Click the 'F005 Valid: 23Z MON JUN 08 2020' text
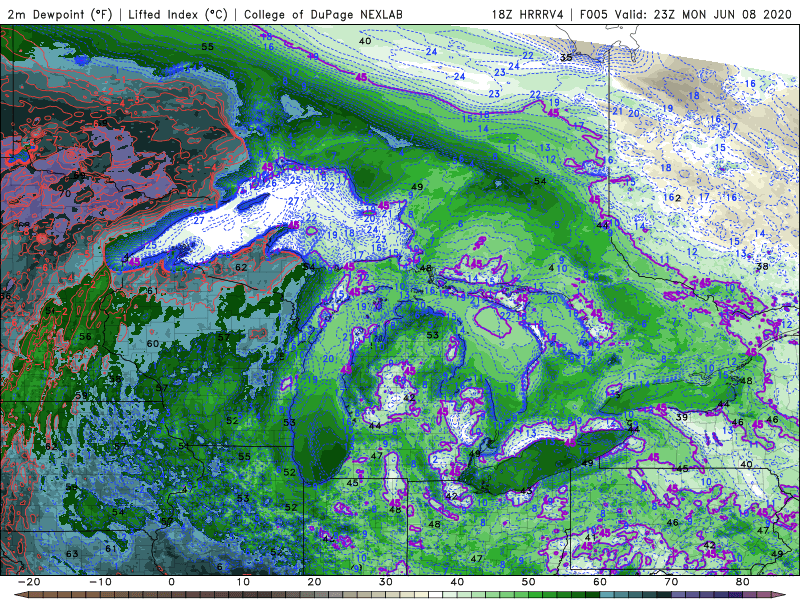Screen dimensions: 800x600 (686, 14)
